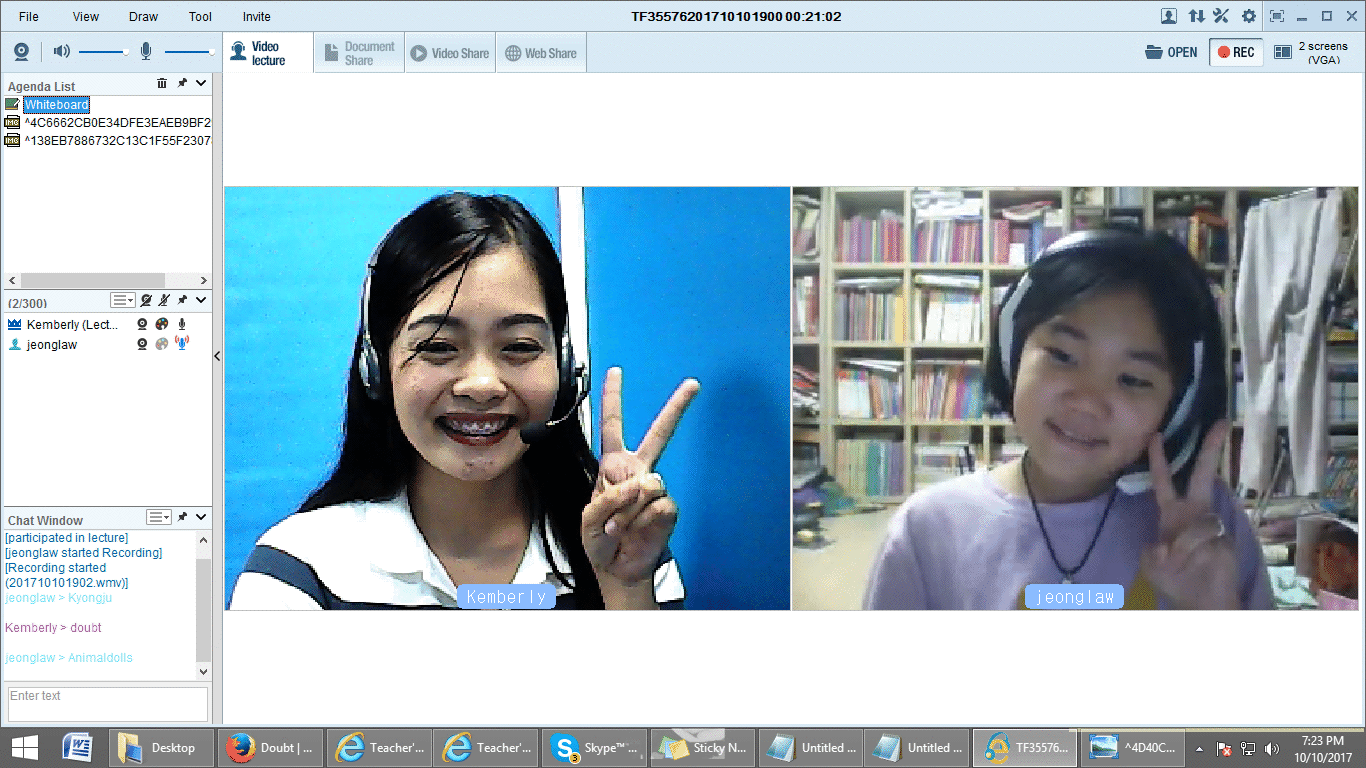Image resolution: width=1366 pixels, height=768 pixels.
Task: Click the up-down arrows network icon
Action: pyautogui.click(x=1196, y=16)
